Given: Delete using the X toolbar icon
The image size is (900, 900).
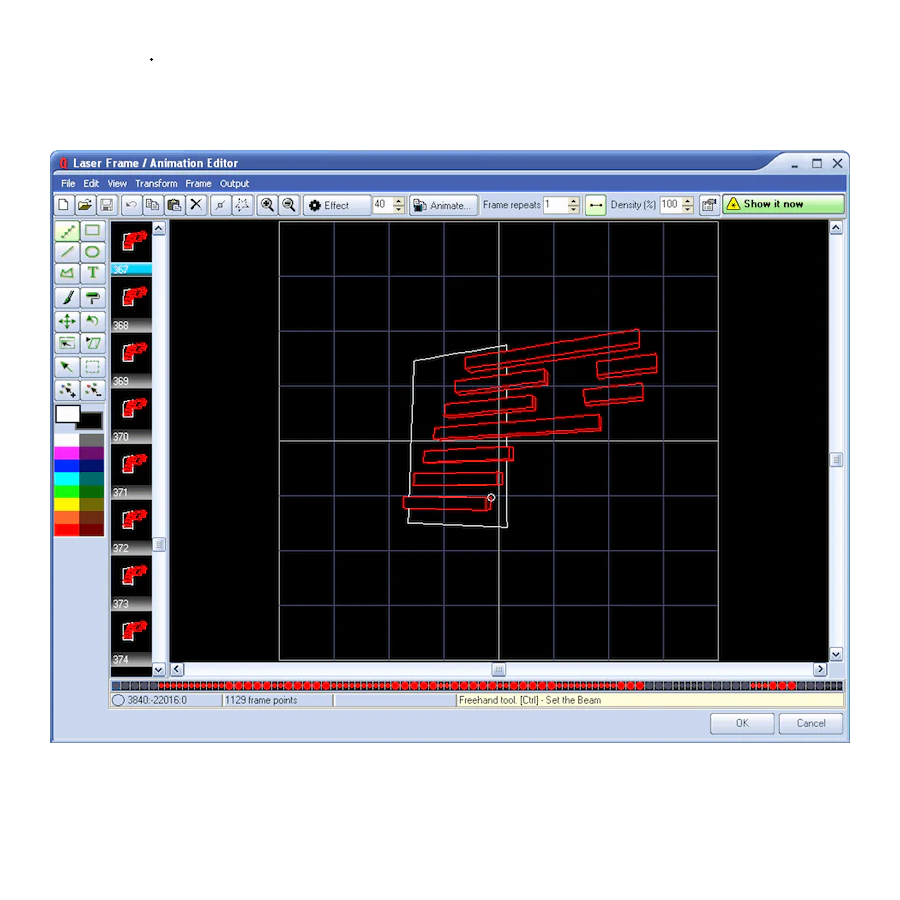Looking at the screenshot, I should [x=196, y=205].
